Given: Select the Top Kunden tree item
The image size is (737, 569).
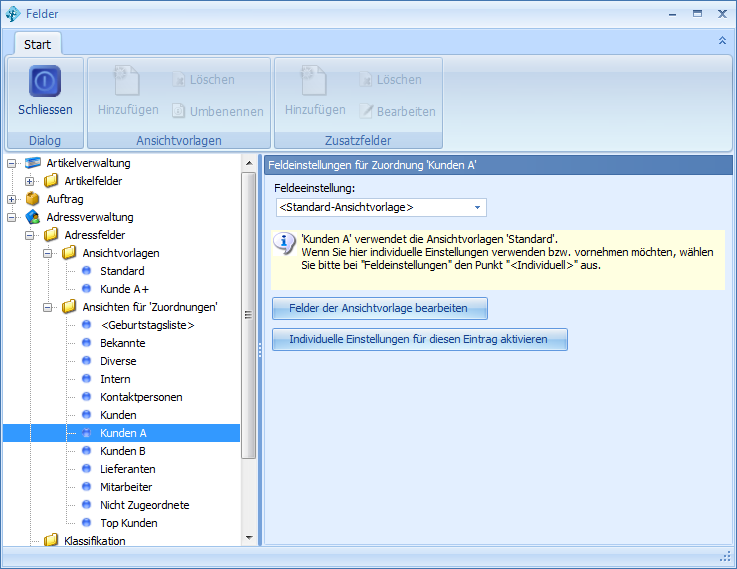Looking at the screenshot, I should [129, 523].
